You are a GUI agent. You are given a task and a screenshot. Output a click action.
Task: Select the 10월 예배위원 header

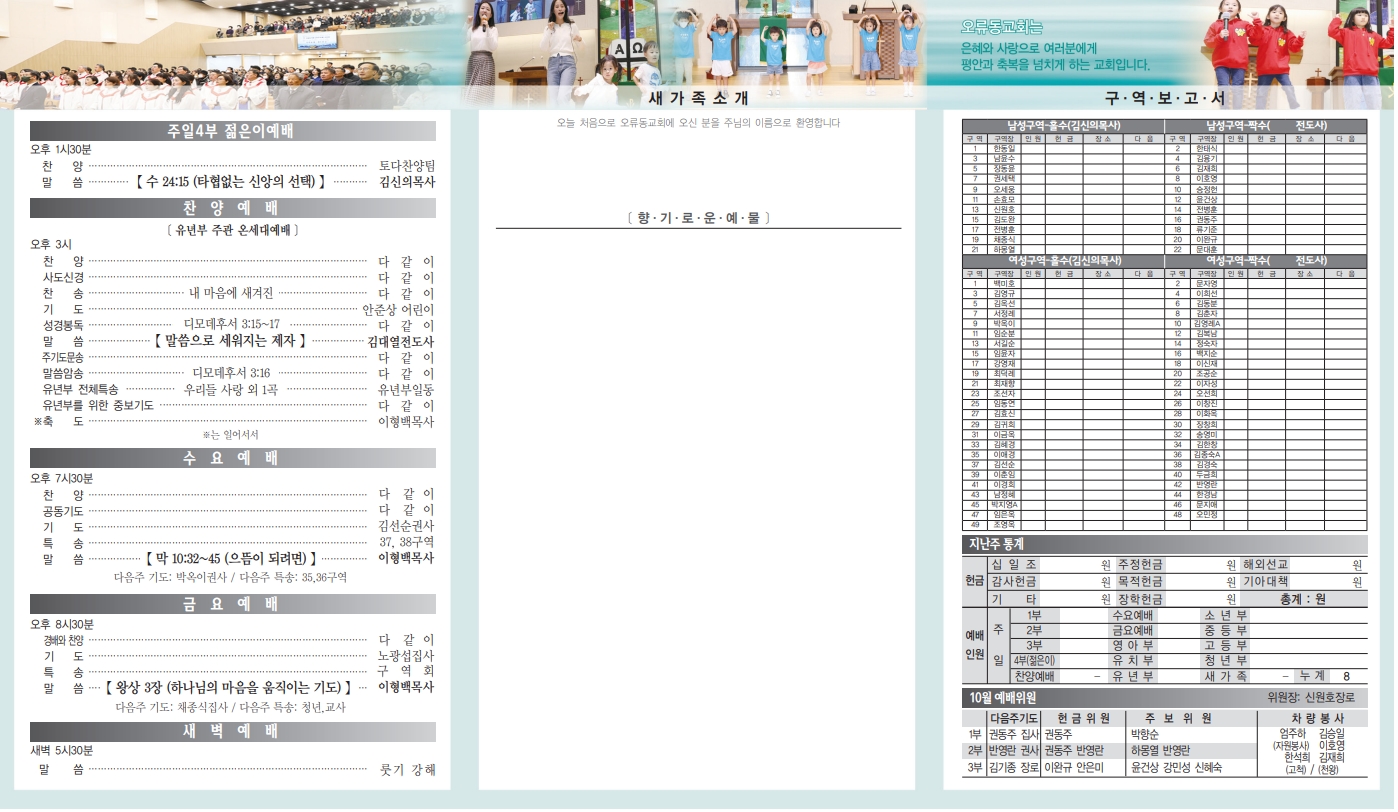1003,698
